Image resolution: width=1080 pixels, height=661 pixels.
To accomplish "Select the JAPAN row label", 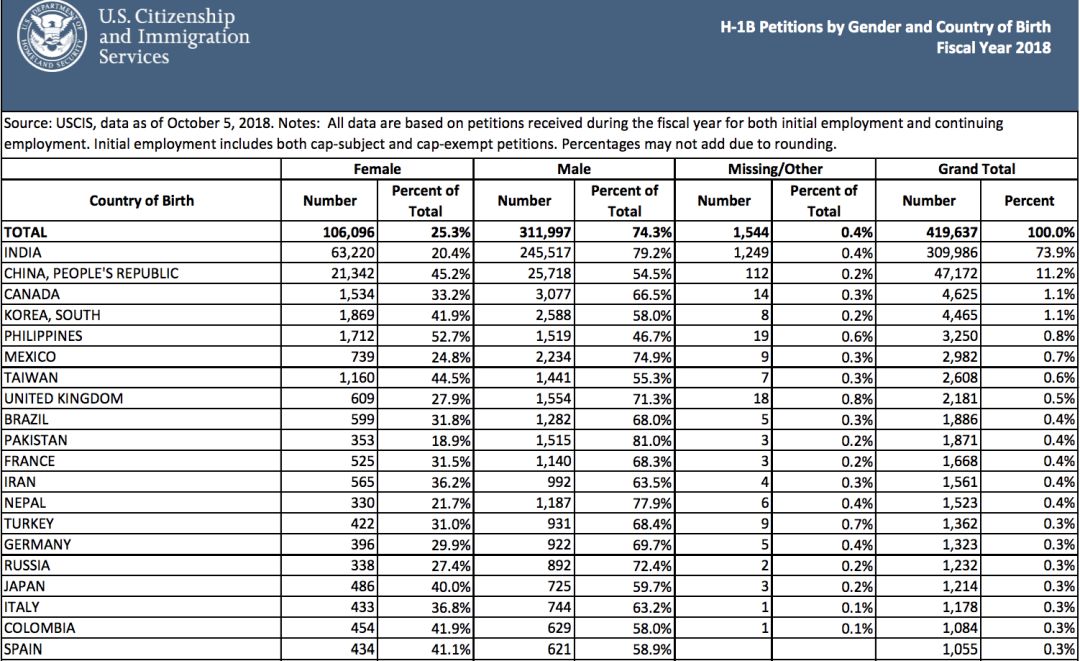I will pyautogui.click(x=24, y=586).
